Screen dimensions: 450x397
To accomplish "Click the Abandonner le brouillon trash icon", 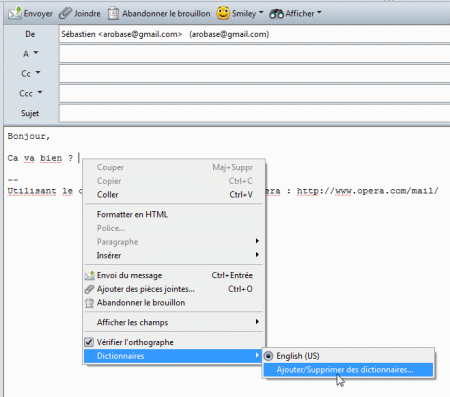I will (113, 13).
